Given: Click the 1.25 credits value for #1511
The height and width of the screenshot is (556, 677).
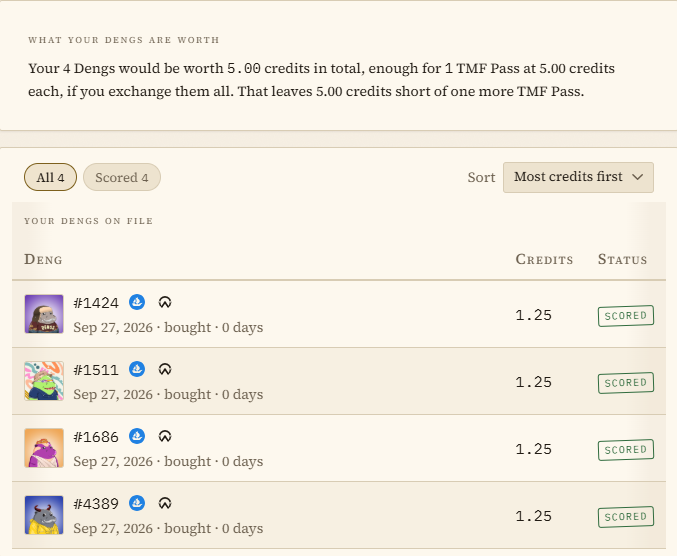Looking at the screenshot, I should 534,382.
